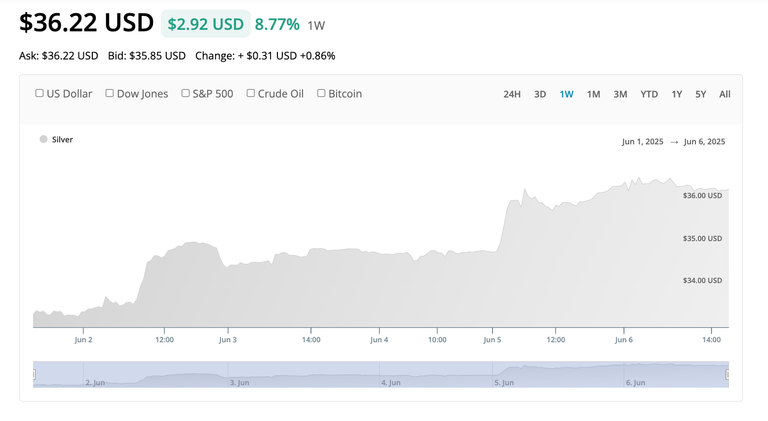Click the Bid: $35.85 USD value
Image resolution: width=768 pixels, height=421 pixels.
click(x=147, y=56)
